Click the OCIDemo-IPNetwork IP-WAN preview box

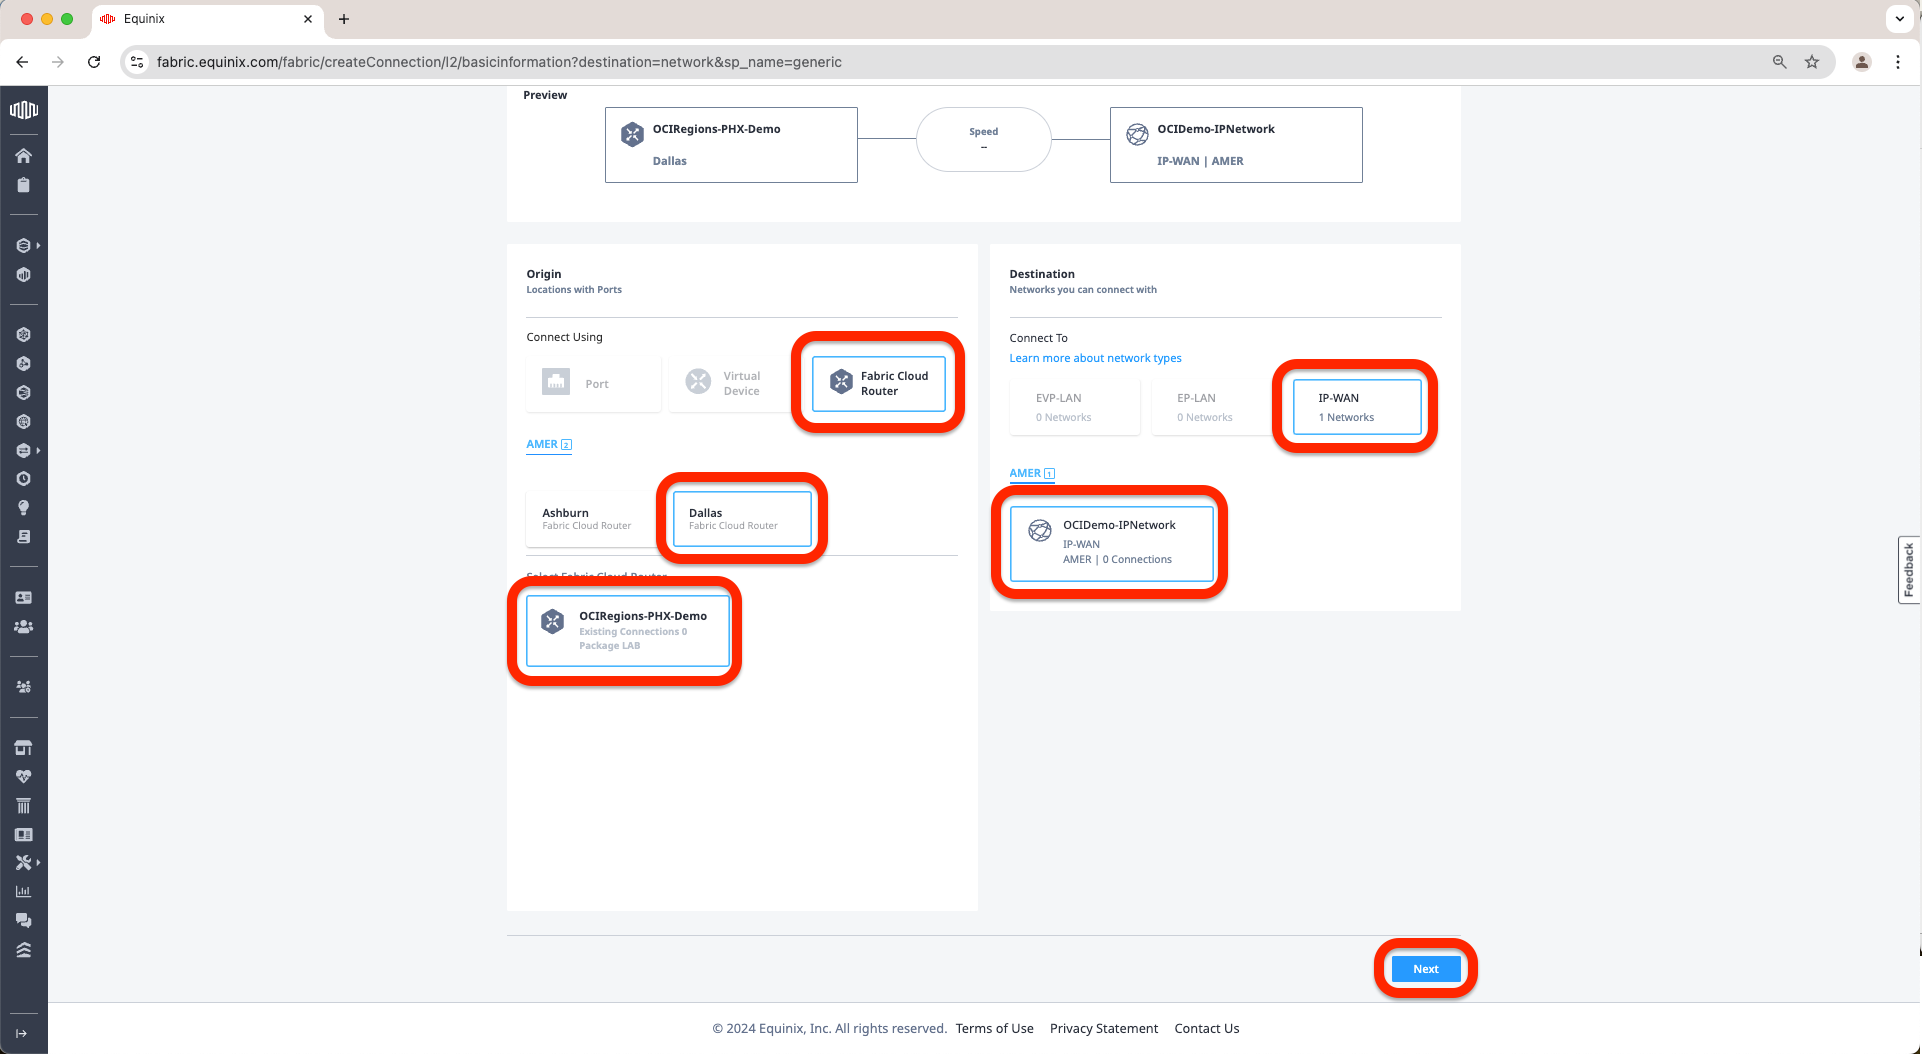(1236, 145)
